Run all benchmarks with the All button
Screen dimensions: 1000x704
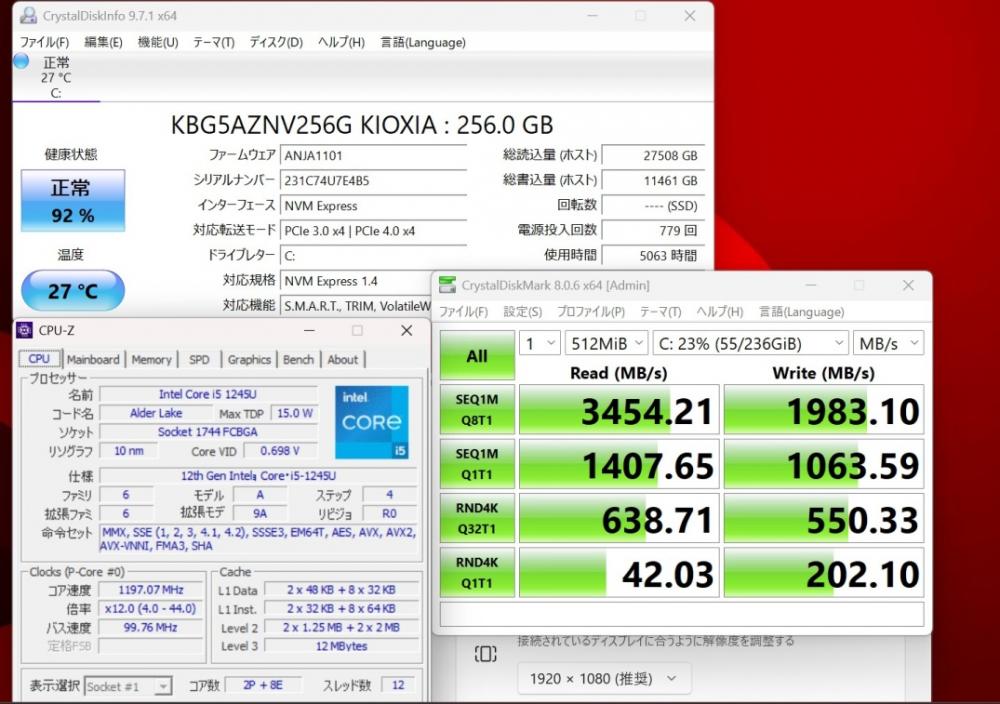pyautogui.click(x=477, y=356)
